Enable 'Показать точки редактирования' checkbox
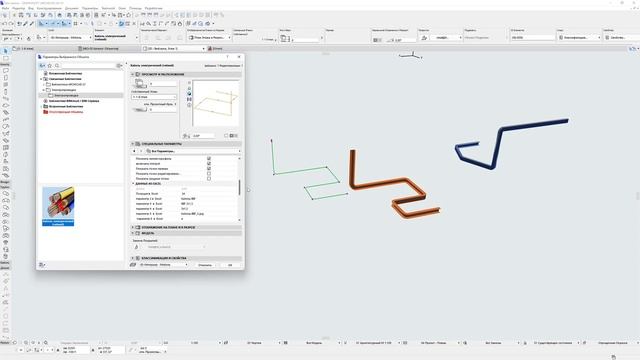 (209, 173)
